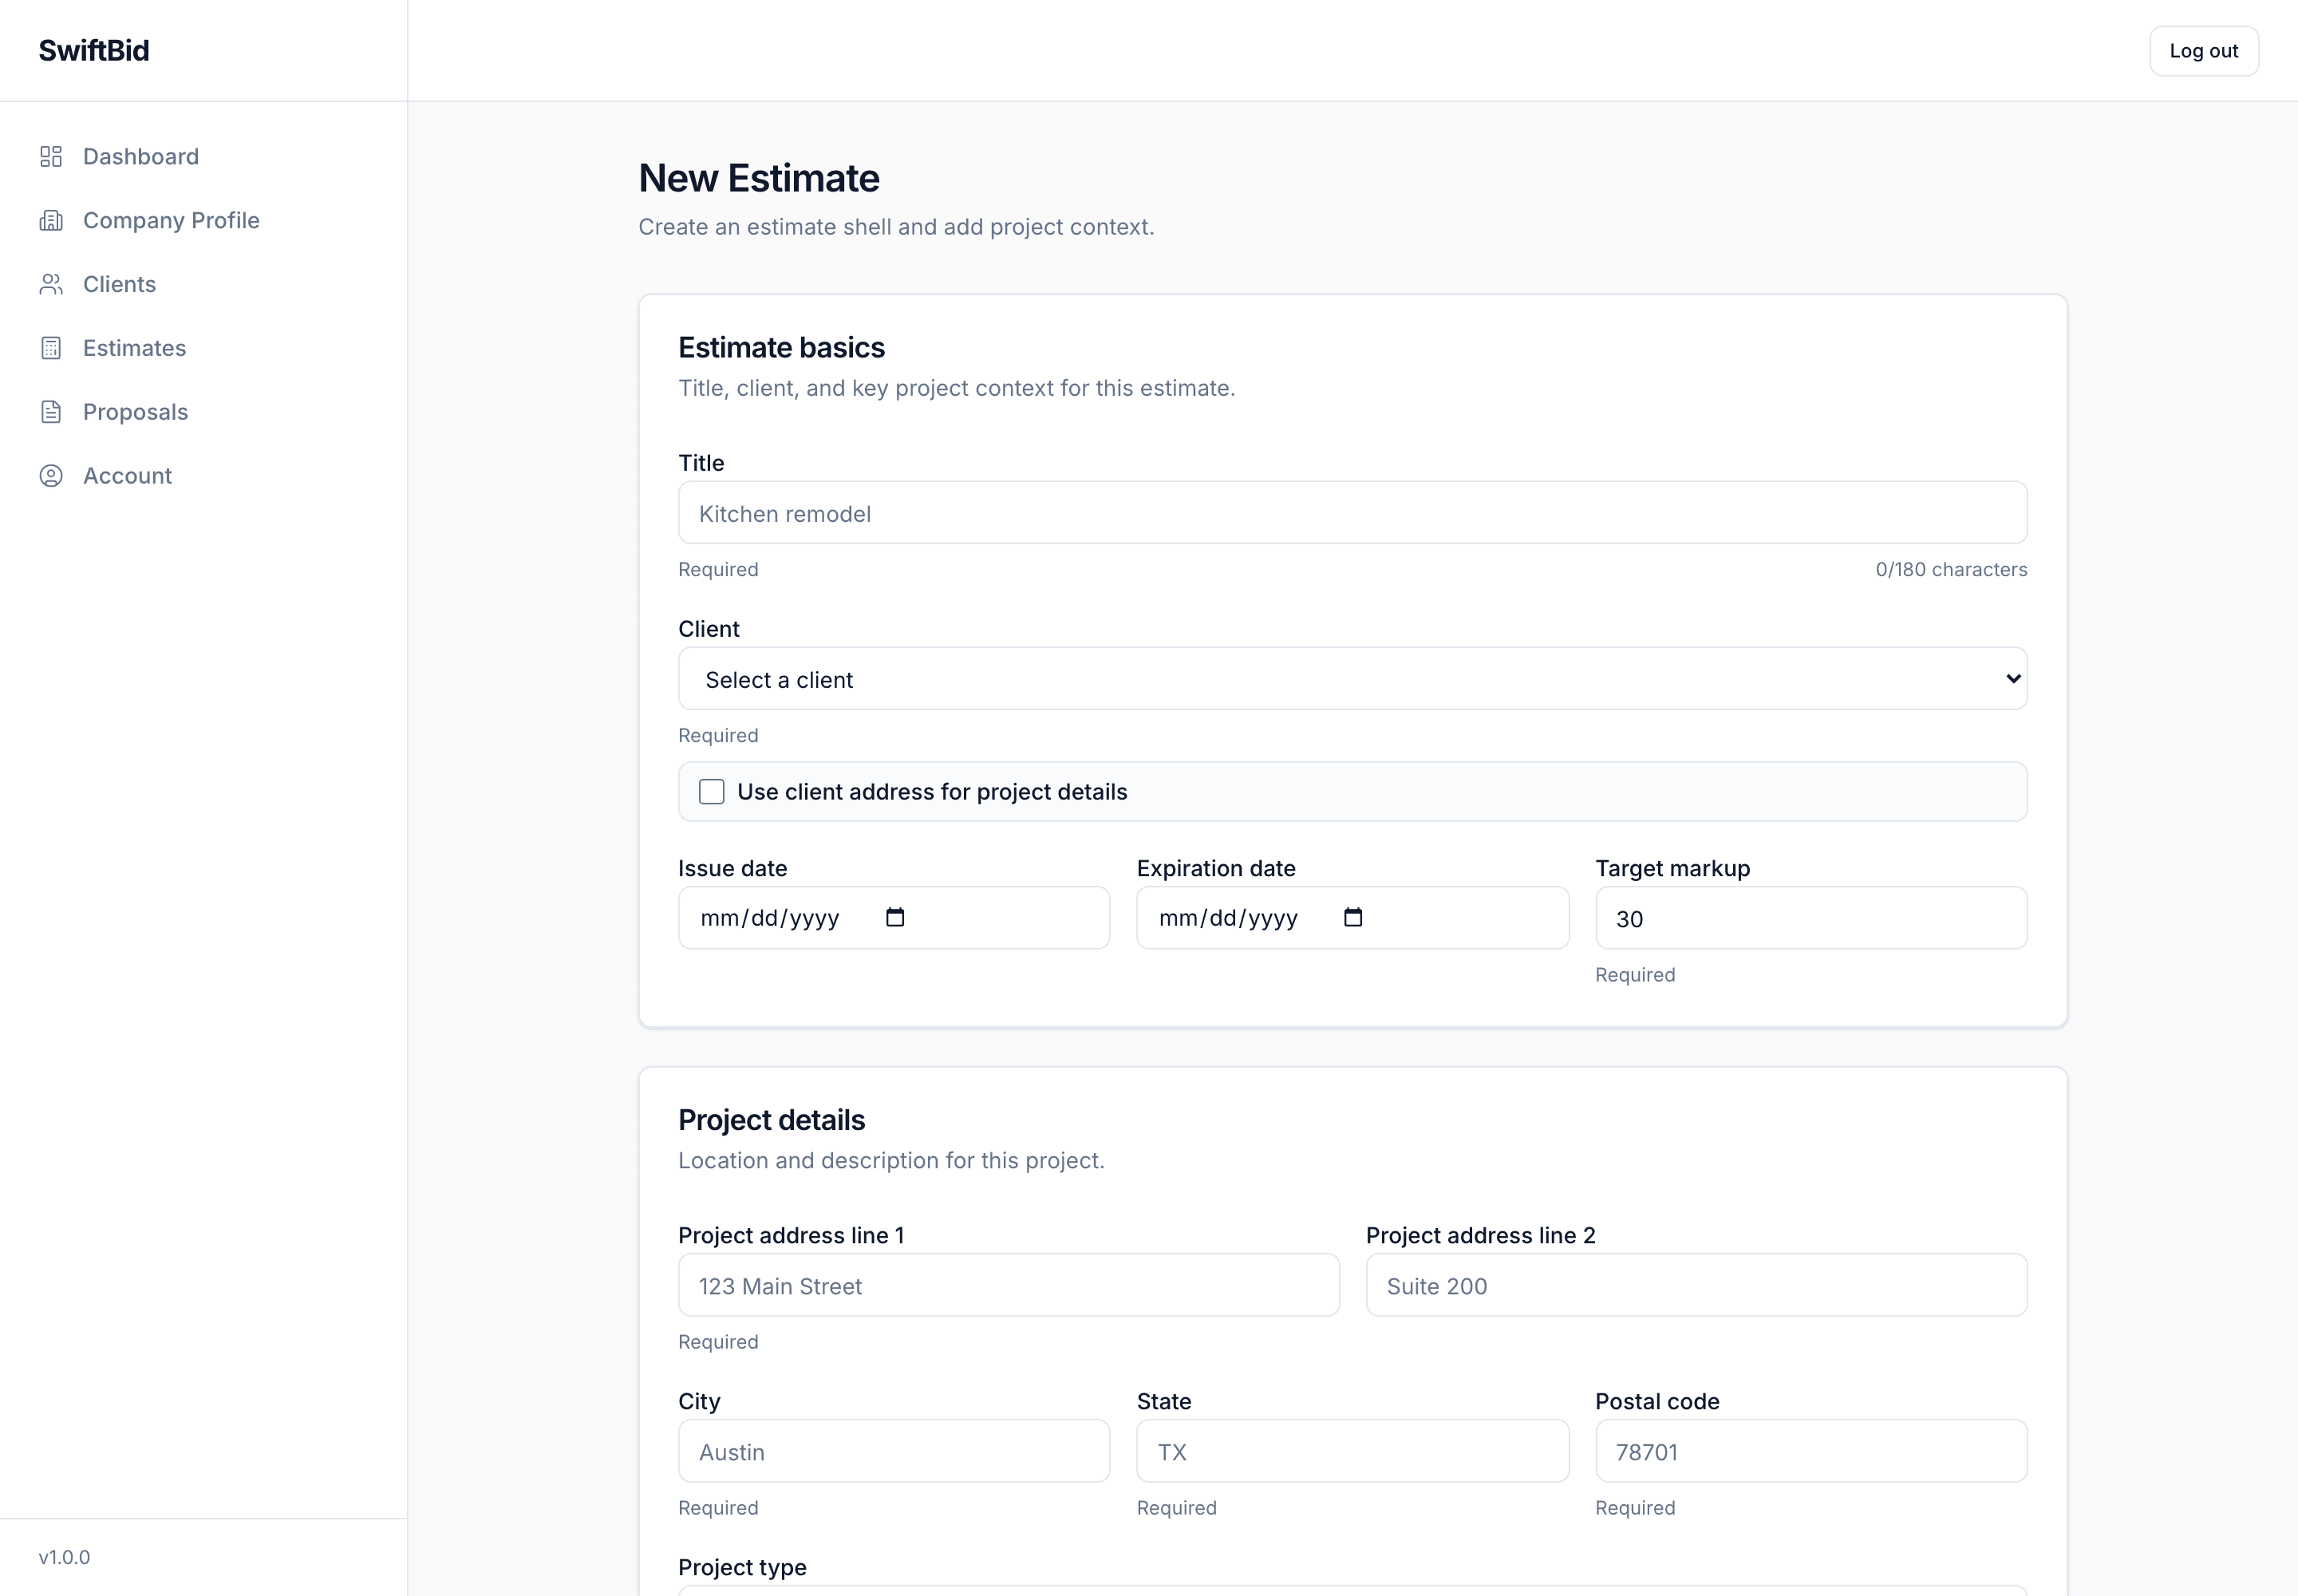This screenshot has height=1596, width=2298.
Task: Check Use client address for project details
Action: coord(711,792)
